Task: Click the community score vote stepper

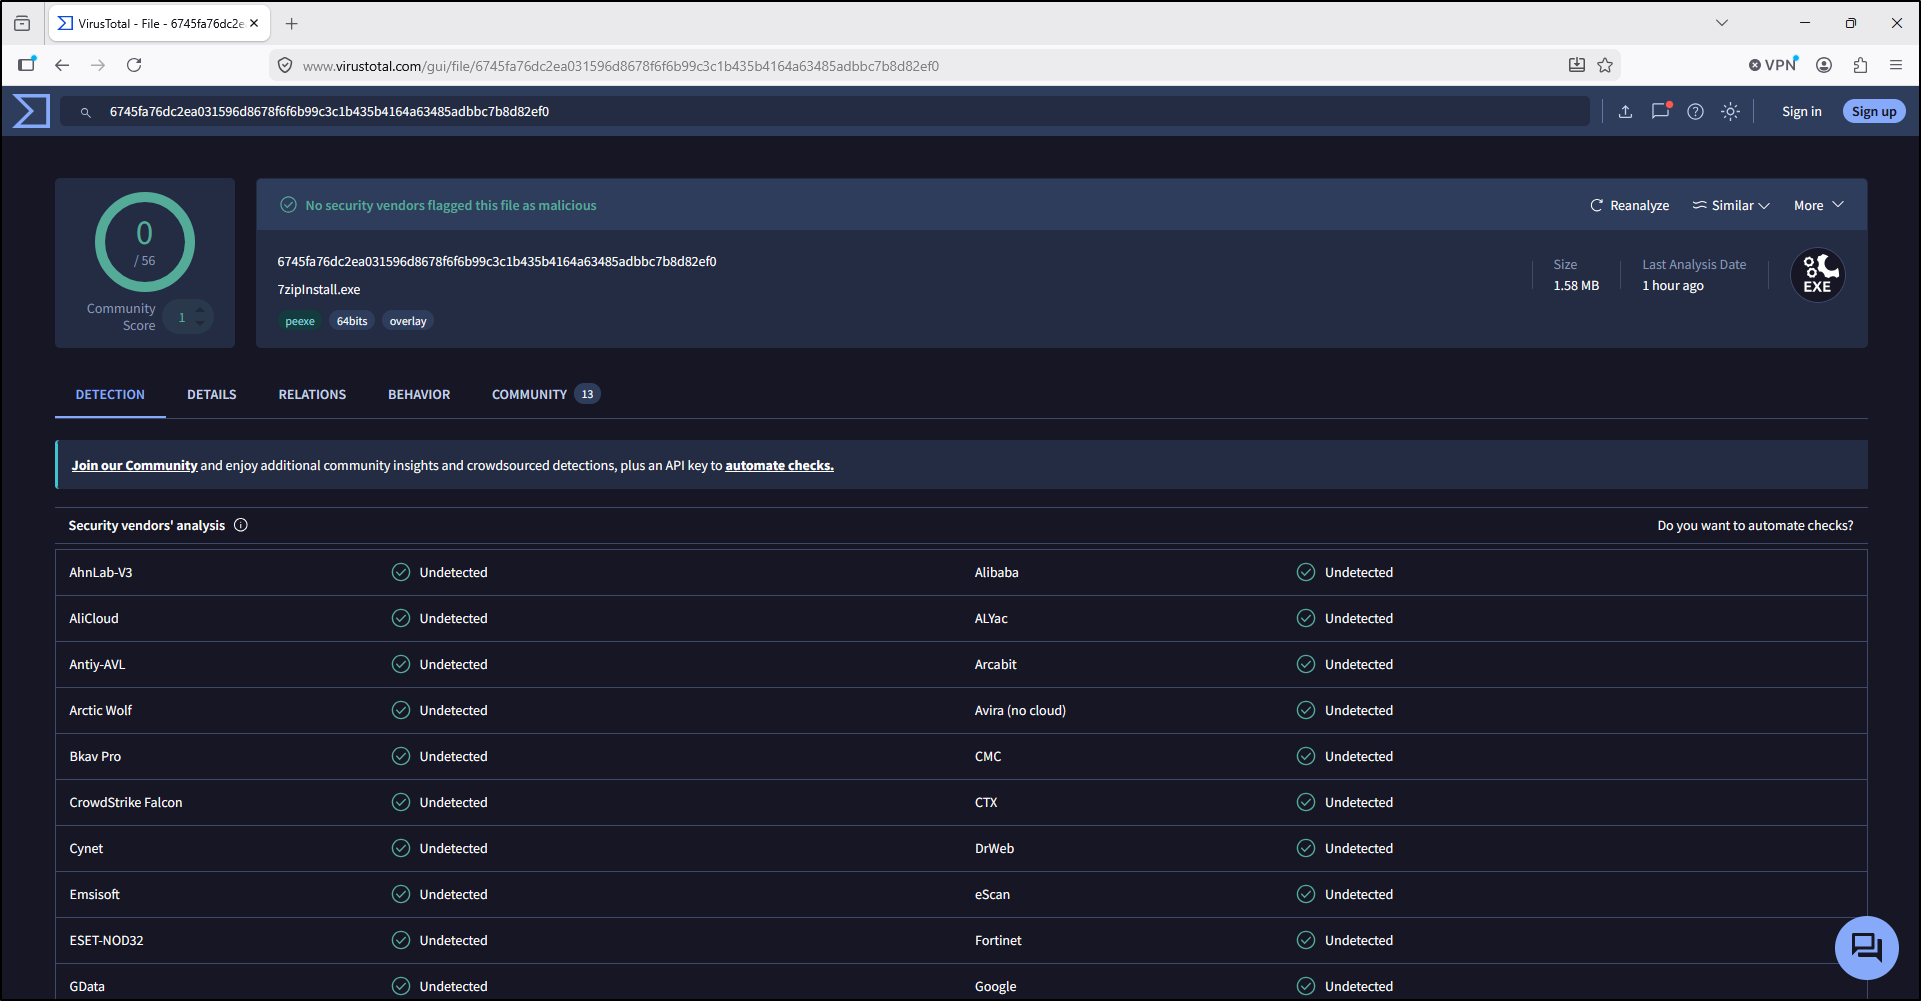Action: (x=188, y=317)
